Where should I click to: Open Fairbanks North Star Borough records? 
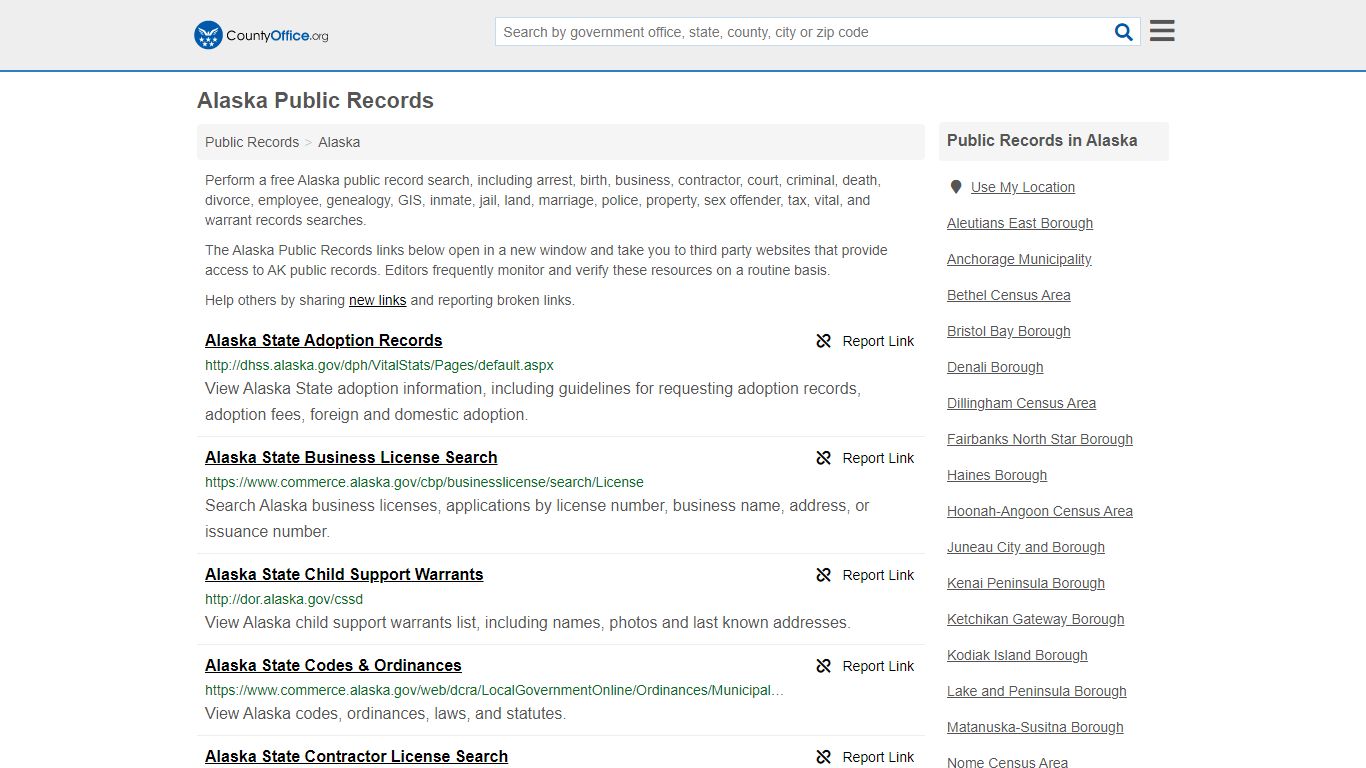coord(1040,439)
